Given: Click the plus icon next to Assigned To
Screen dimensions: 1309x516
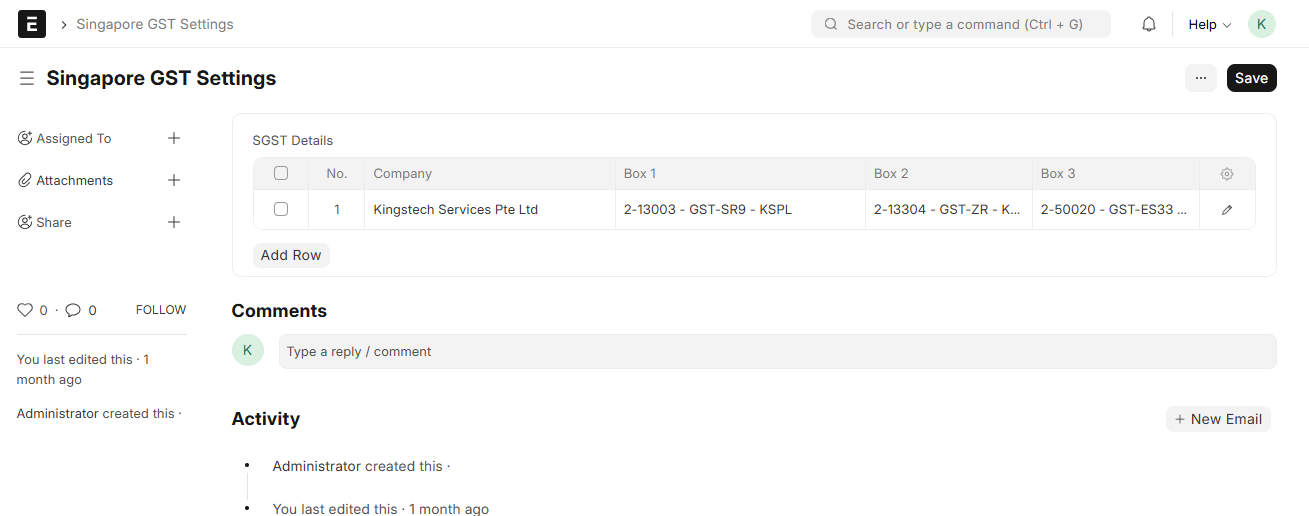Looking at the screenshot, I should [x=174, y=139].
